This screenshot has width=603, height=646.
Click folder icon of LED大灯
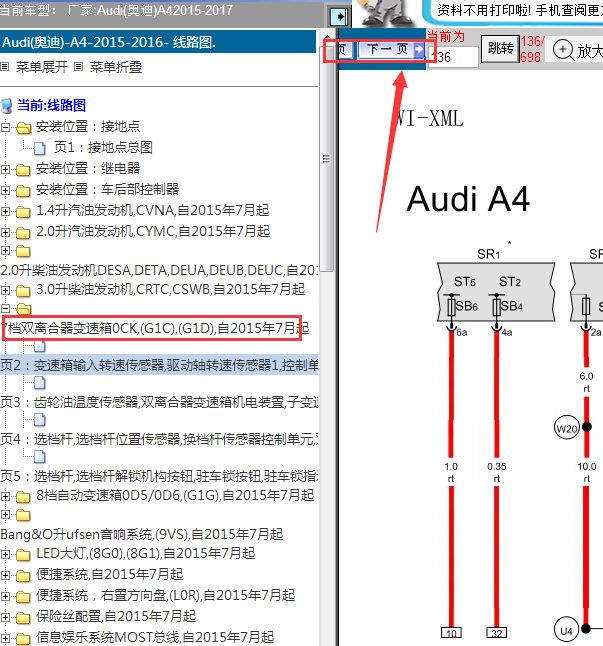pos(23,555)
